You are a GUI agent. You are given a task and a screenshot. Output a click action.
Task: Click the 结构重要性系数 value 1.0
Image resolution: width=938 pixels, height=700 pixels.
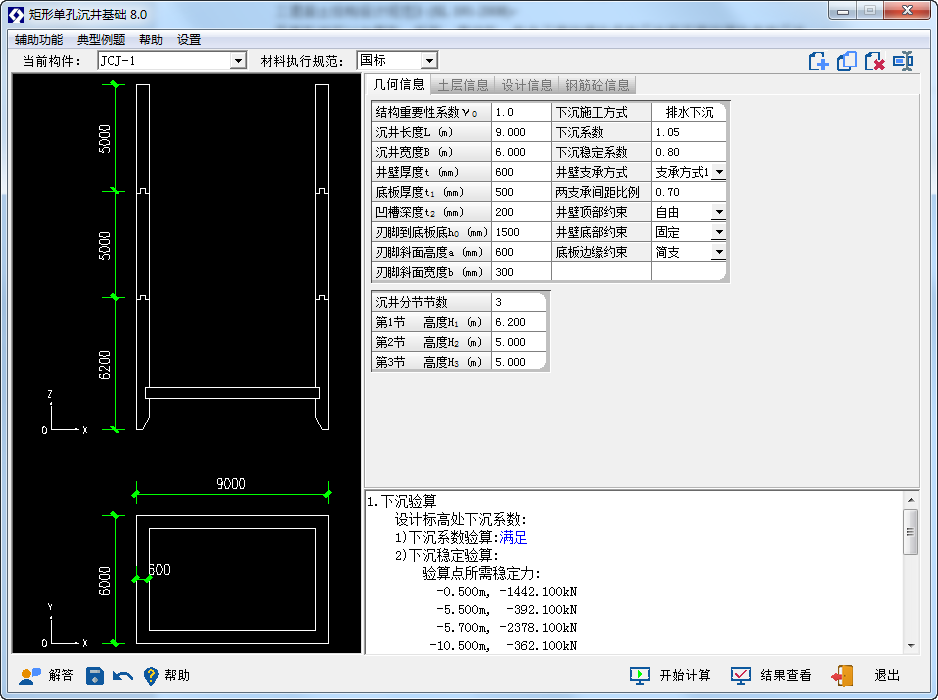(521, 112)
